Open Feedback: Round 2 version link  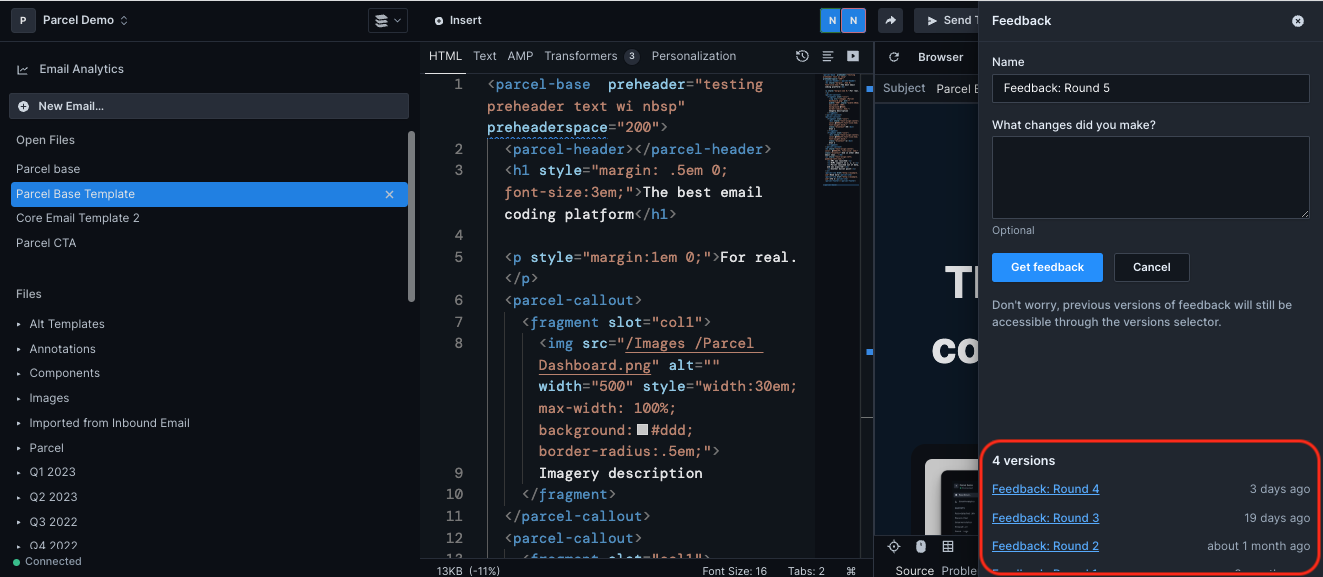(x=1045, y=546)
